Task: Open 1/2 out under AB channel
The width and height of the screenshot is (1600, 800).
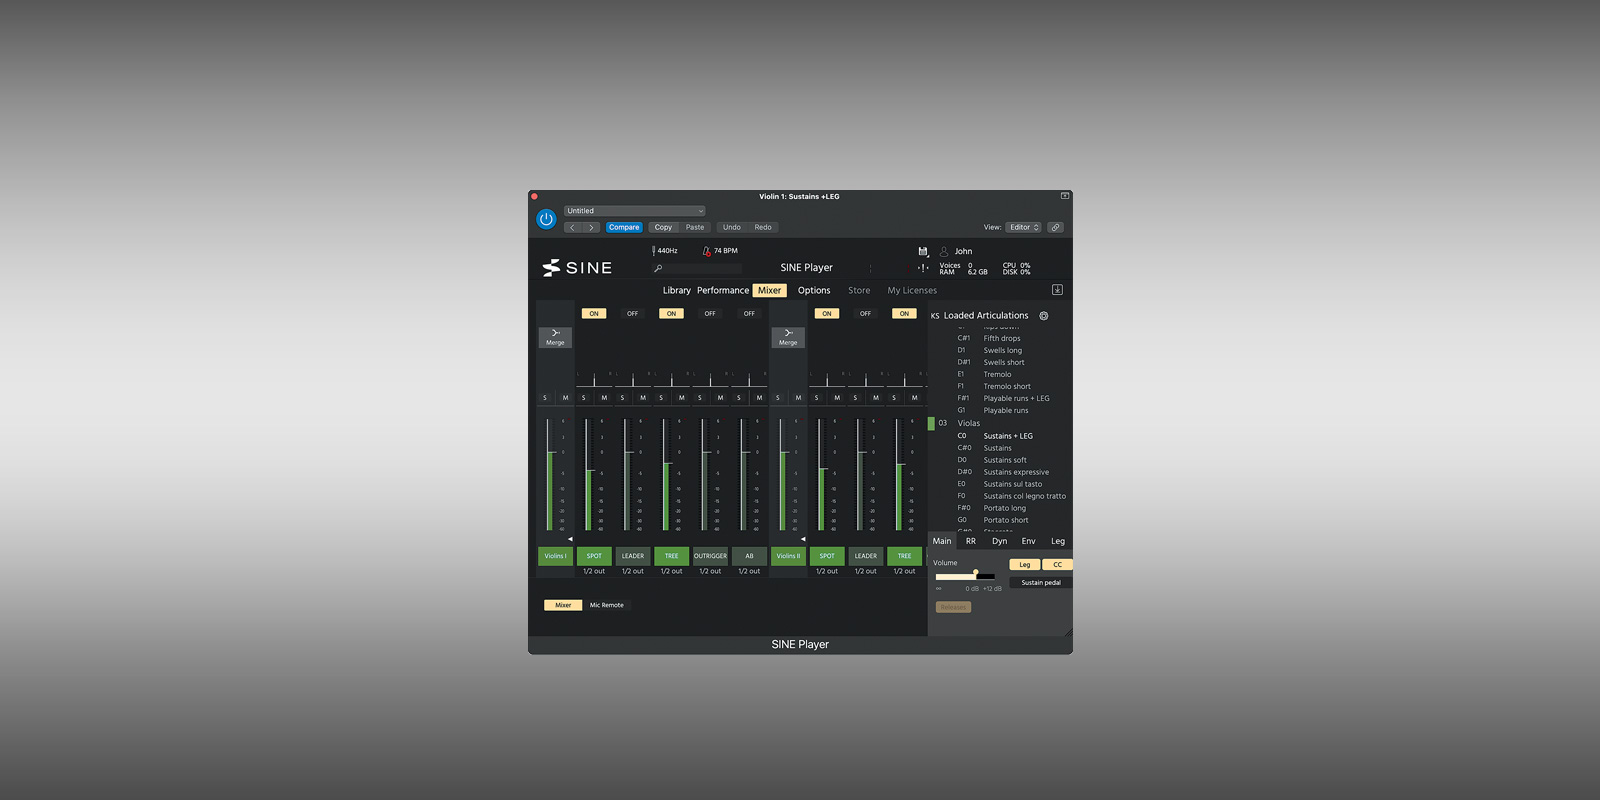Action: (x=749, y=571)
